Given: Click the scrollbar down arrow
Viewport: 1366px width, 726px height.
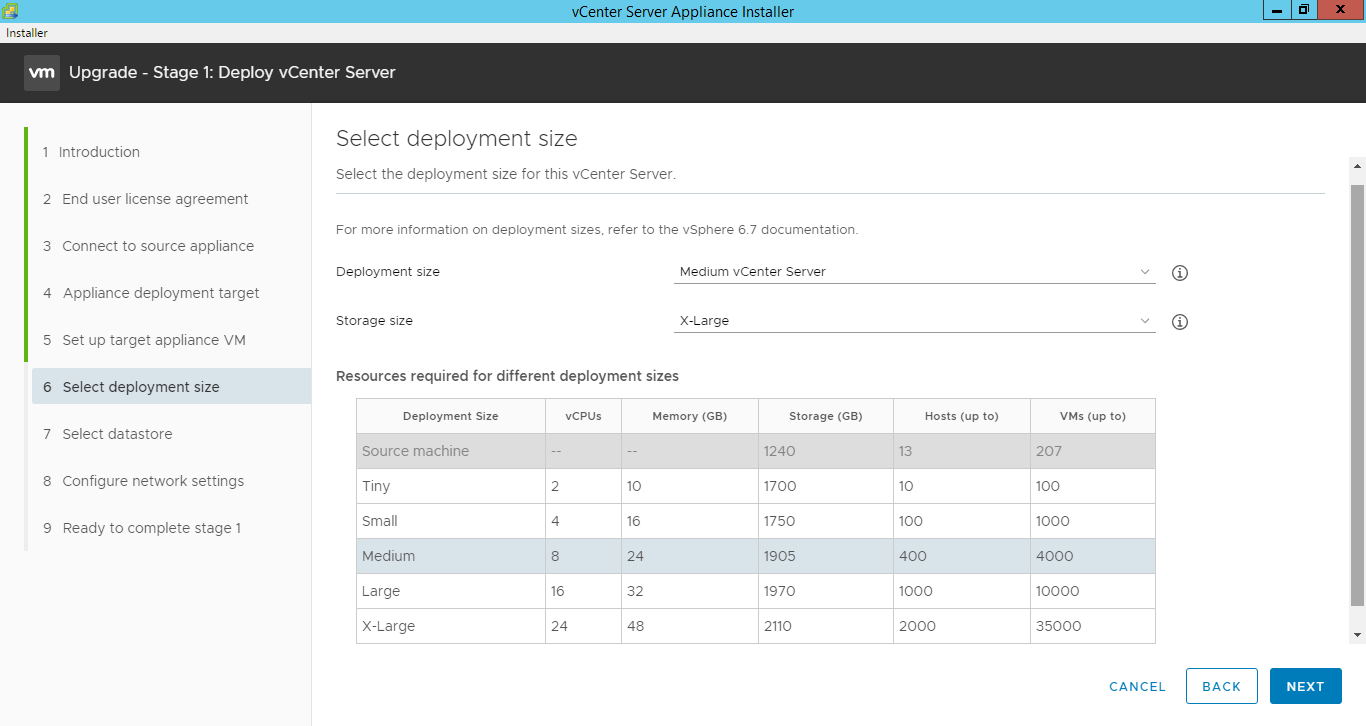Looking at the screenshot, I should point(1357,633).
